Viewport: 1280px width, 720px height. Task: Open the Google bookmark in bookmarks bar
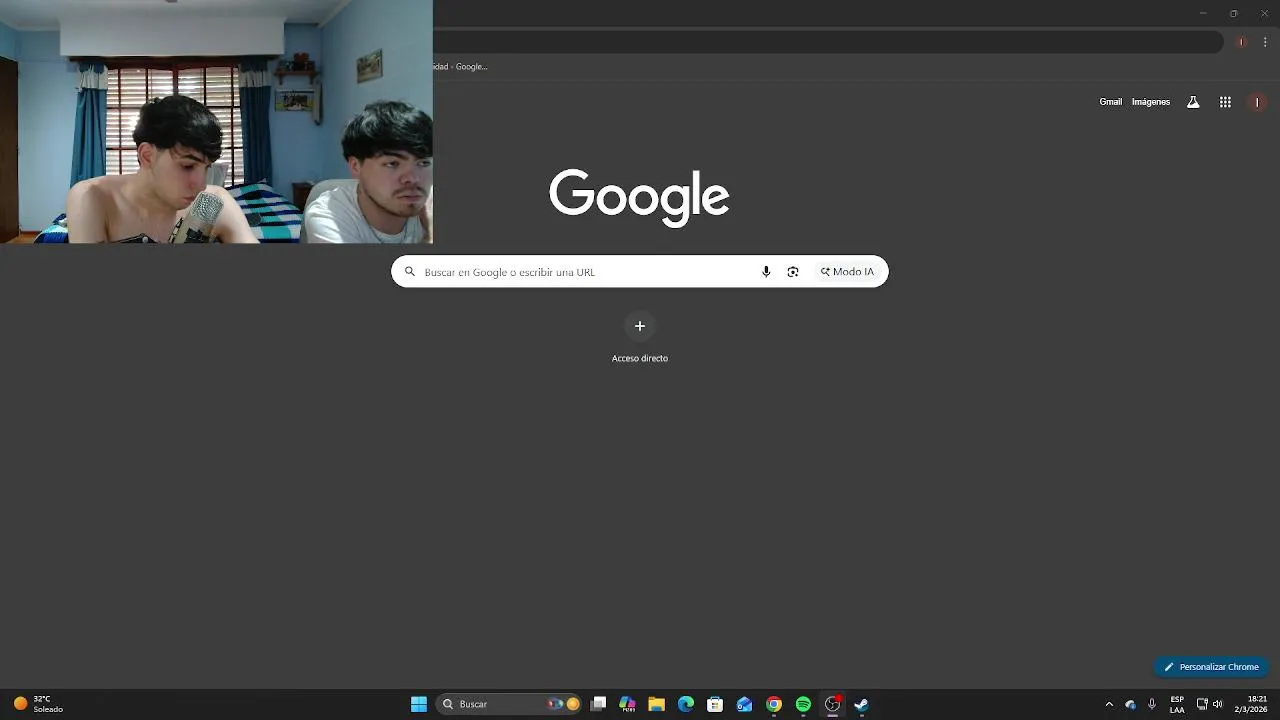pos(461,67)
